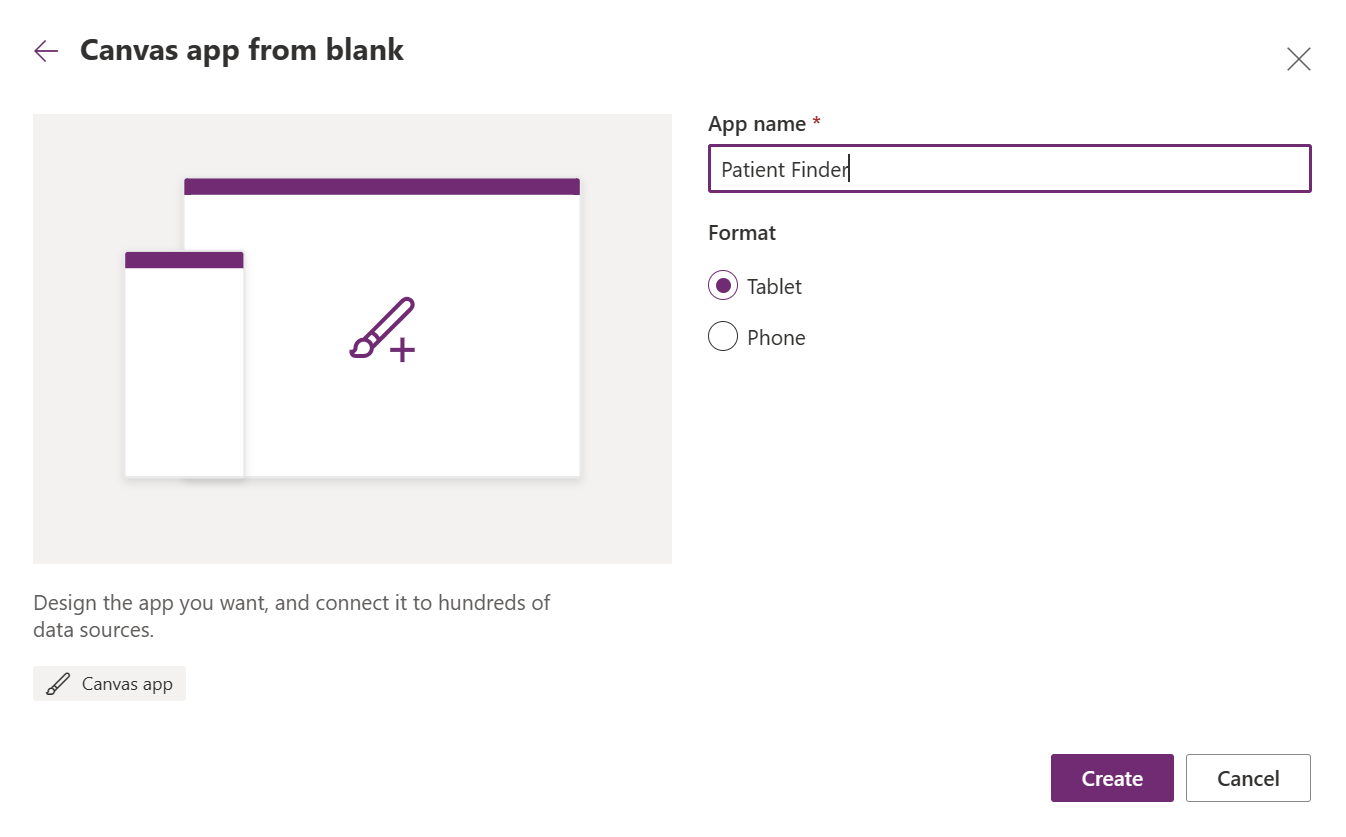Screen dimensions: 1346x837
Task: Click the app preview thumbnail
Action: (352, 338)
